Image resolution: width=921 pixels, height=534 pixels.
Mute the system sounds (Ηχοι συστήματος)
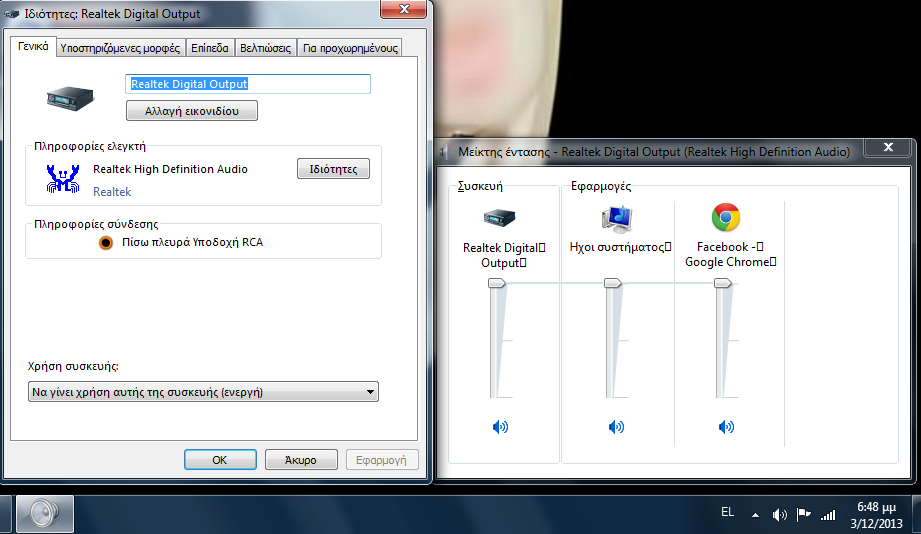pos(616,427)
